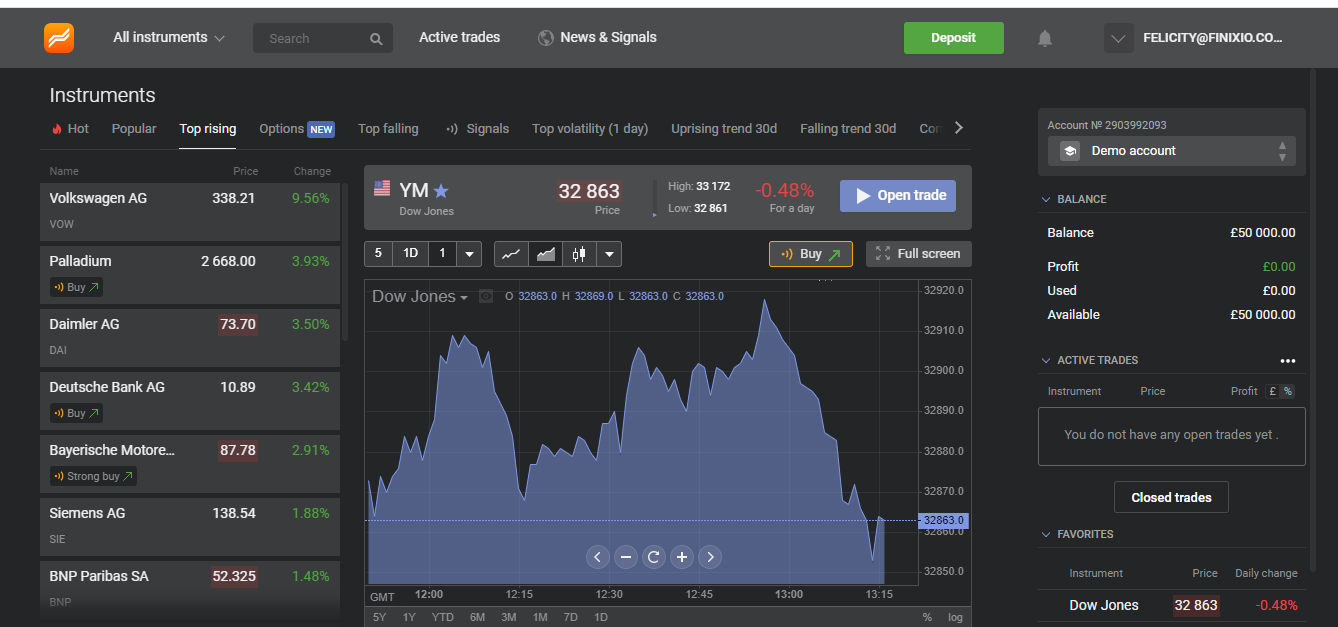Select Siemens AG instrument row
1338x627 pixels.
[x=190, y=525]
